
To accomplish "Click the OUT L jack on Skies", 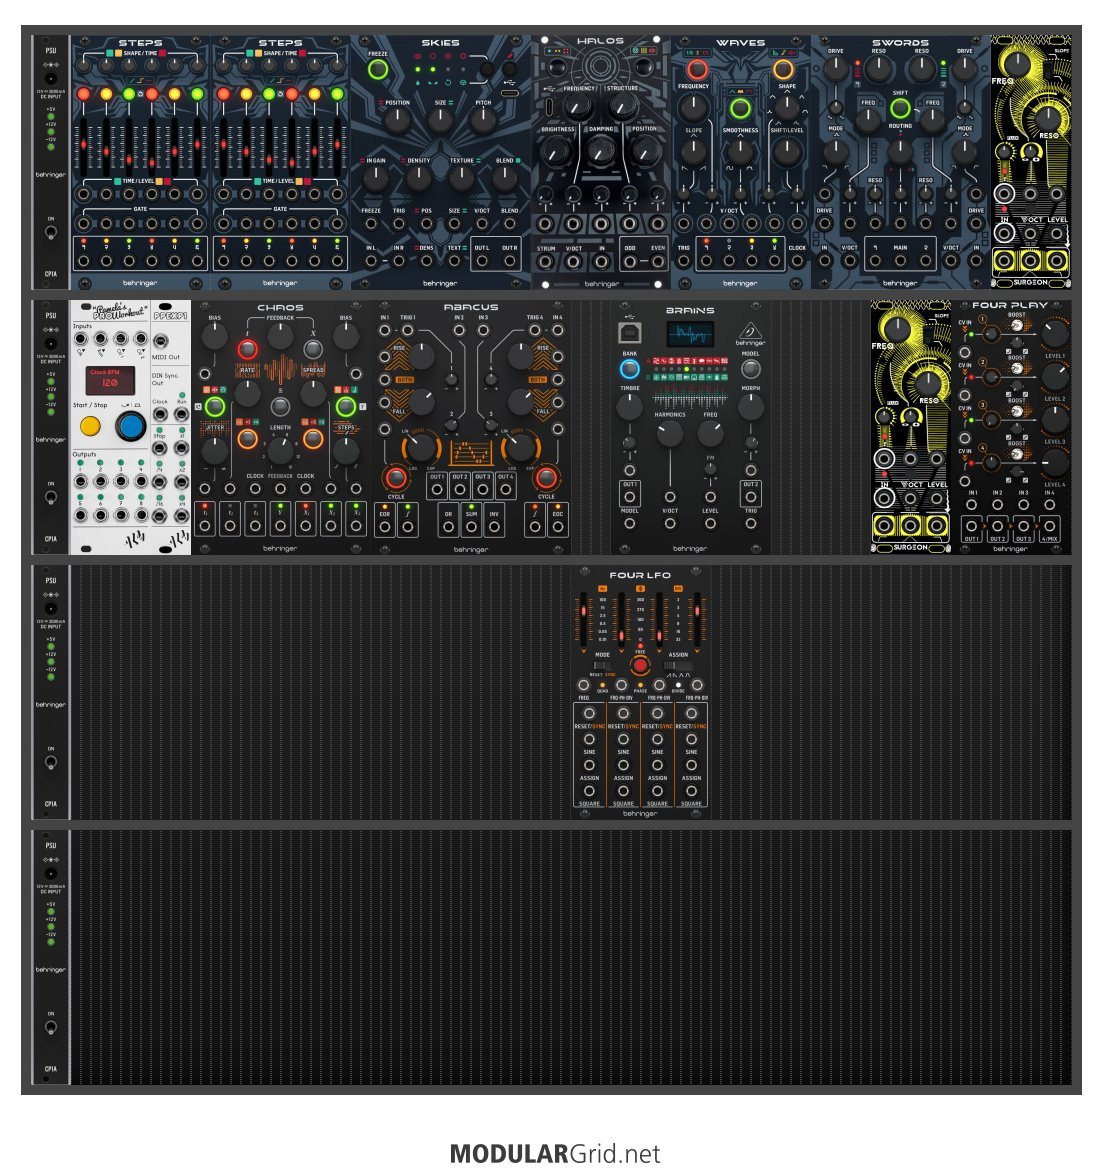I will tap(482, 261).
